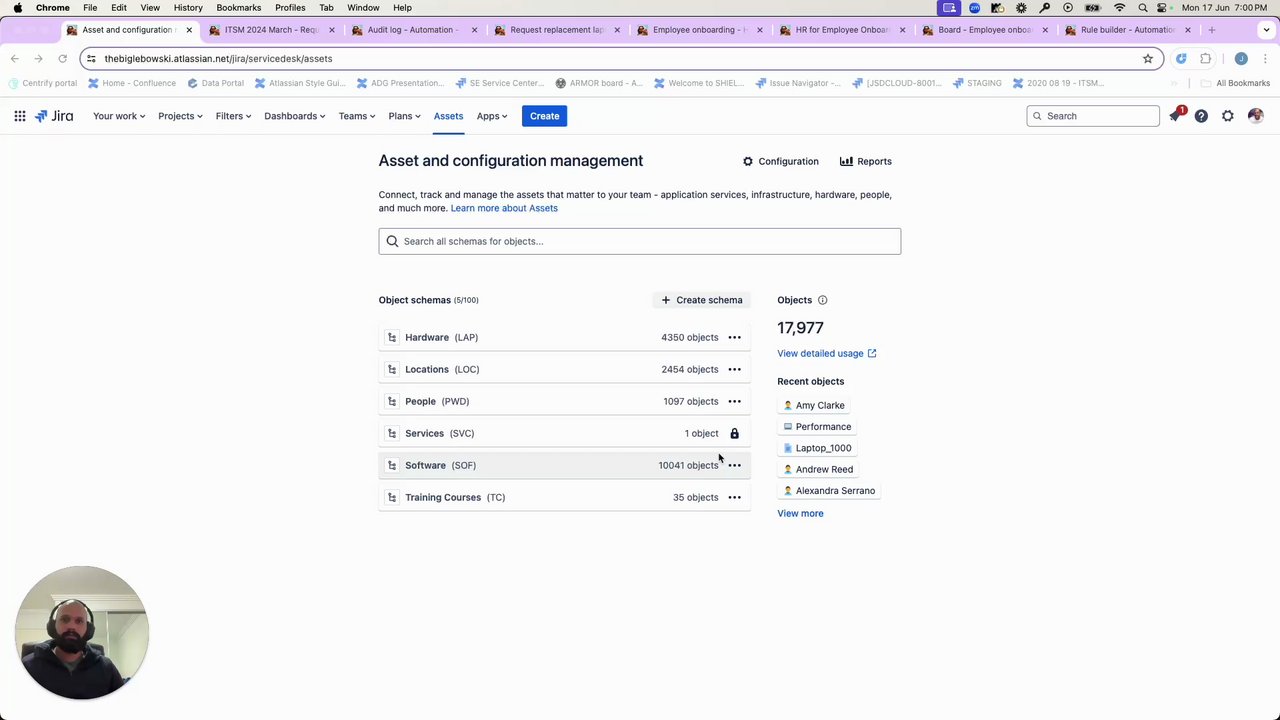Click the View more recent objects link
The image size is (1280, 720).
[800, 513]
